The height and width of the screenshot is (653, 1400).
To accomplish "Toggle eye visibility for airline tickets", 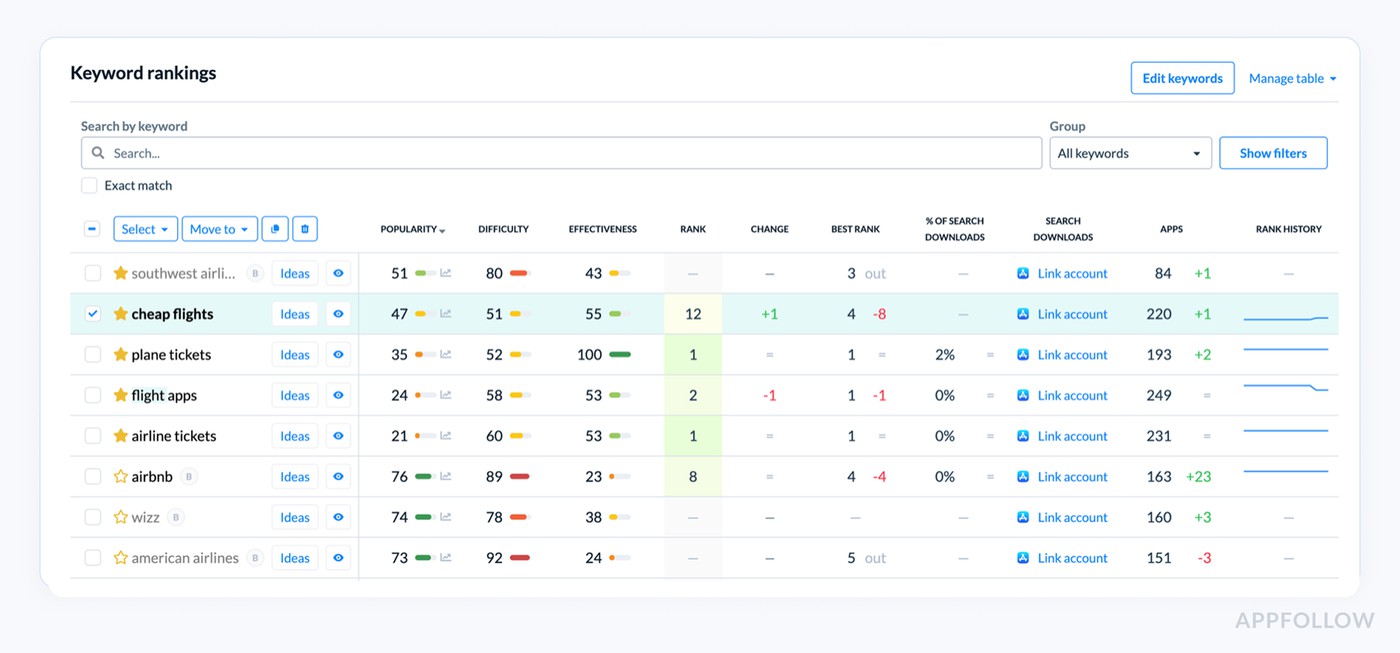I will 338,436.
